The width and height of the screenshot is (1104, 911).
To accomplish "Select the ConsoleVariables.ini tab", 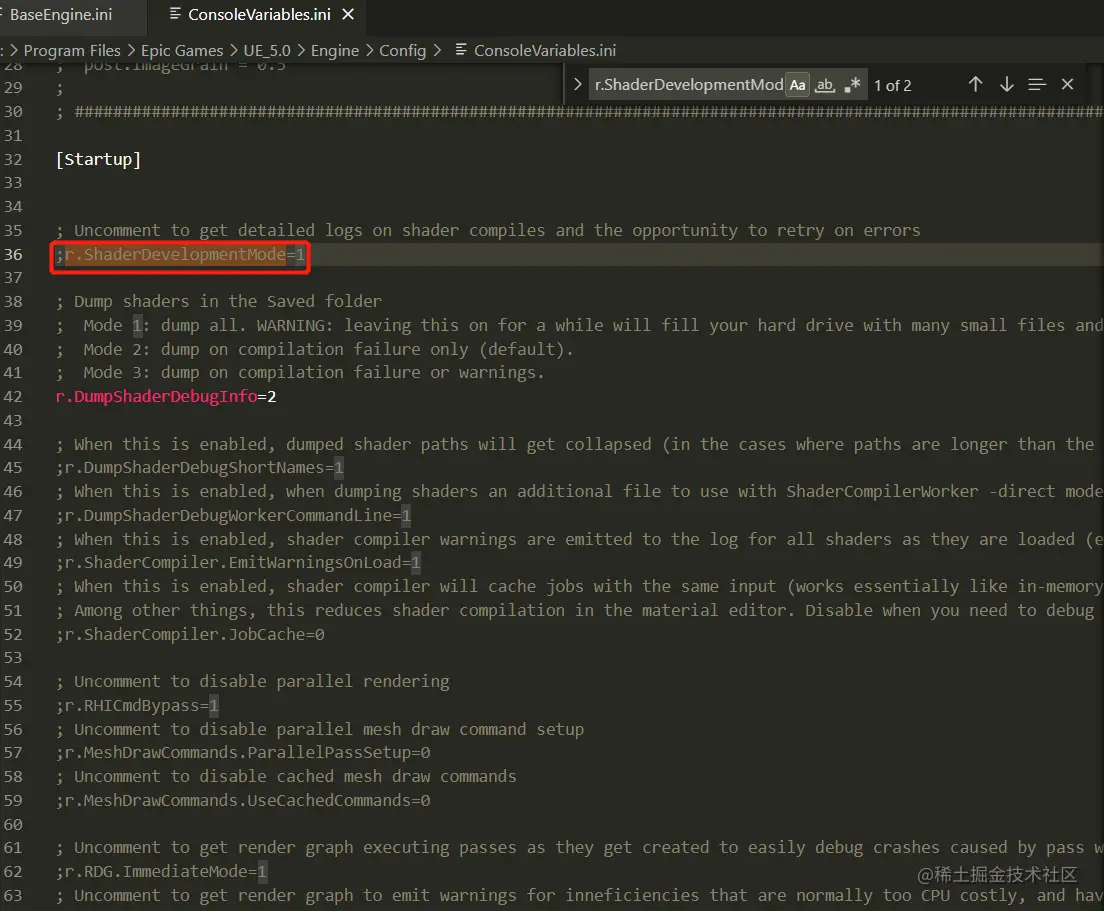I will click(259, 15).
